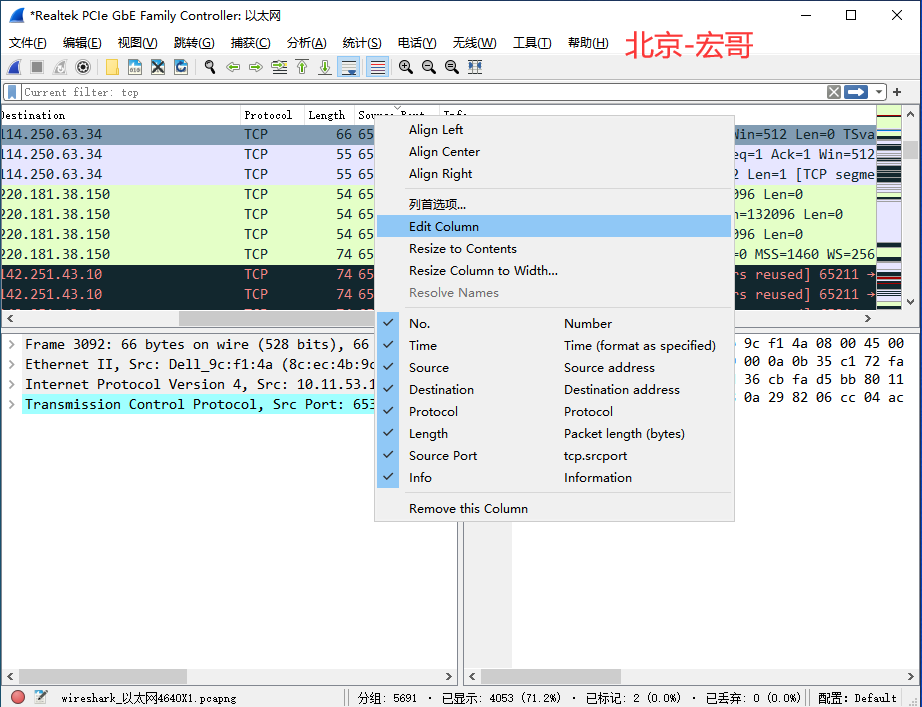Click expert information red circle icon
Image resolution: width=922 pixels, height=707 pixels.
[x=18, y=697]
